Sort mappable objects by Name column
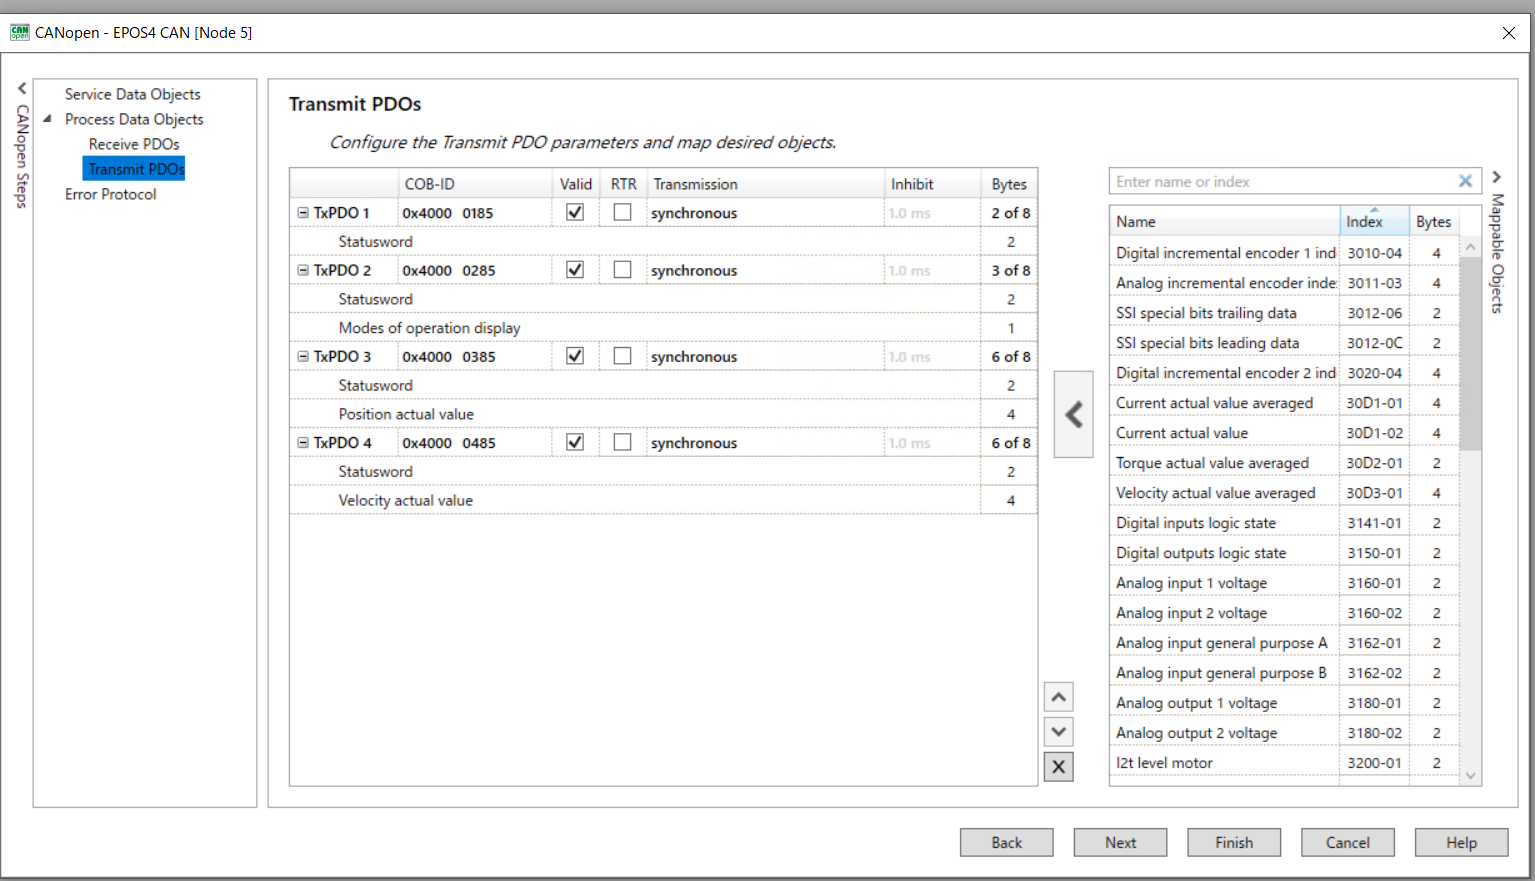 [1225, 221]
